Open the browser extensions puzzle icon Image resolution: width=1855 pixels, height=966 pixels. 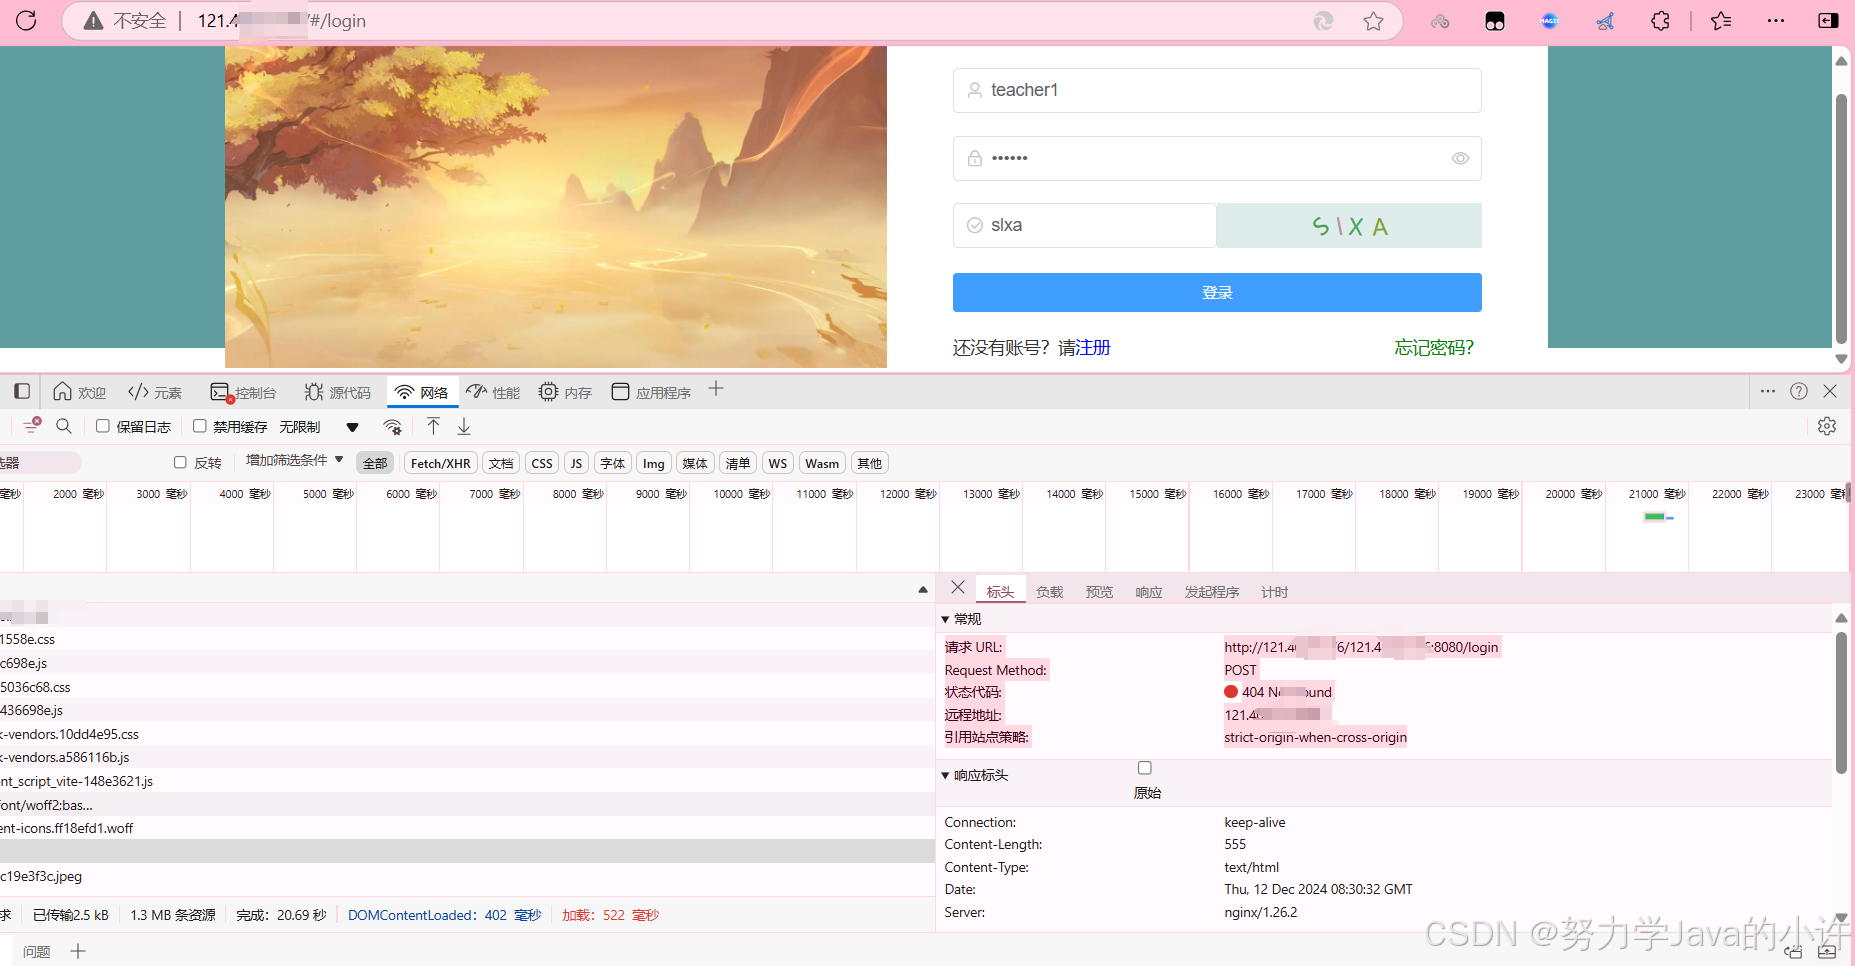coord(1660,21)
